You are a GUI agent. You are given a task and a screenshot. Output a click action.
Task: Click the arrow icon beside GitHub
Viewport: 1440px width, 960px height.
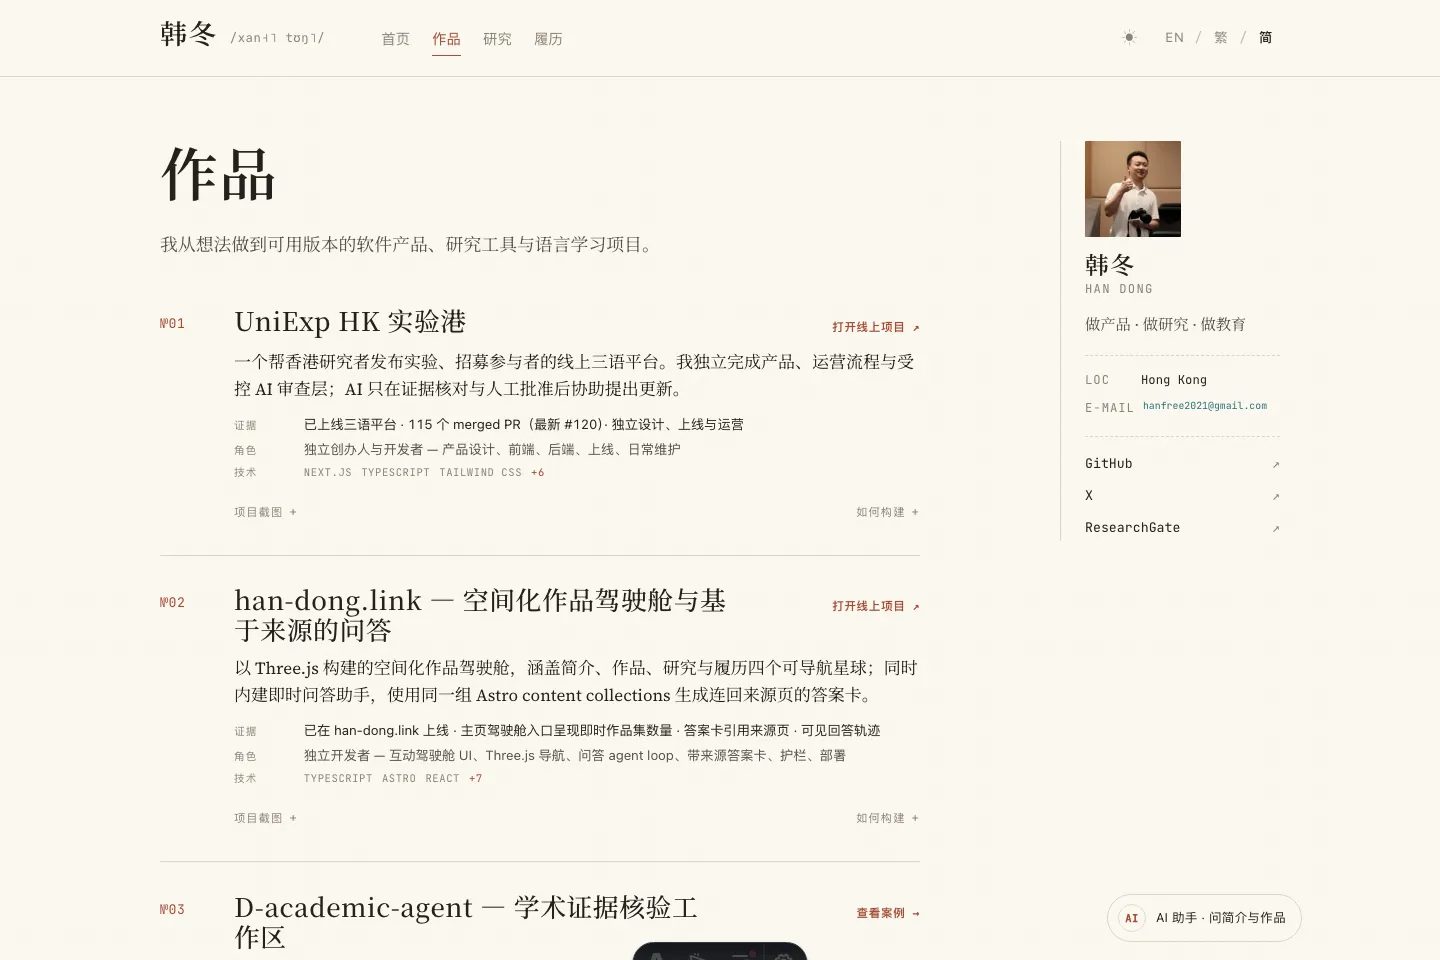click(x=1275, y=465)
